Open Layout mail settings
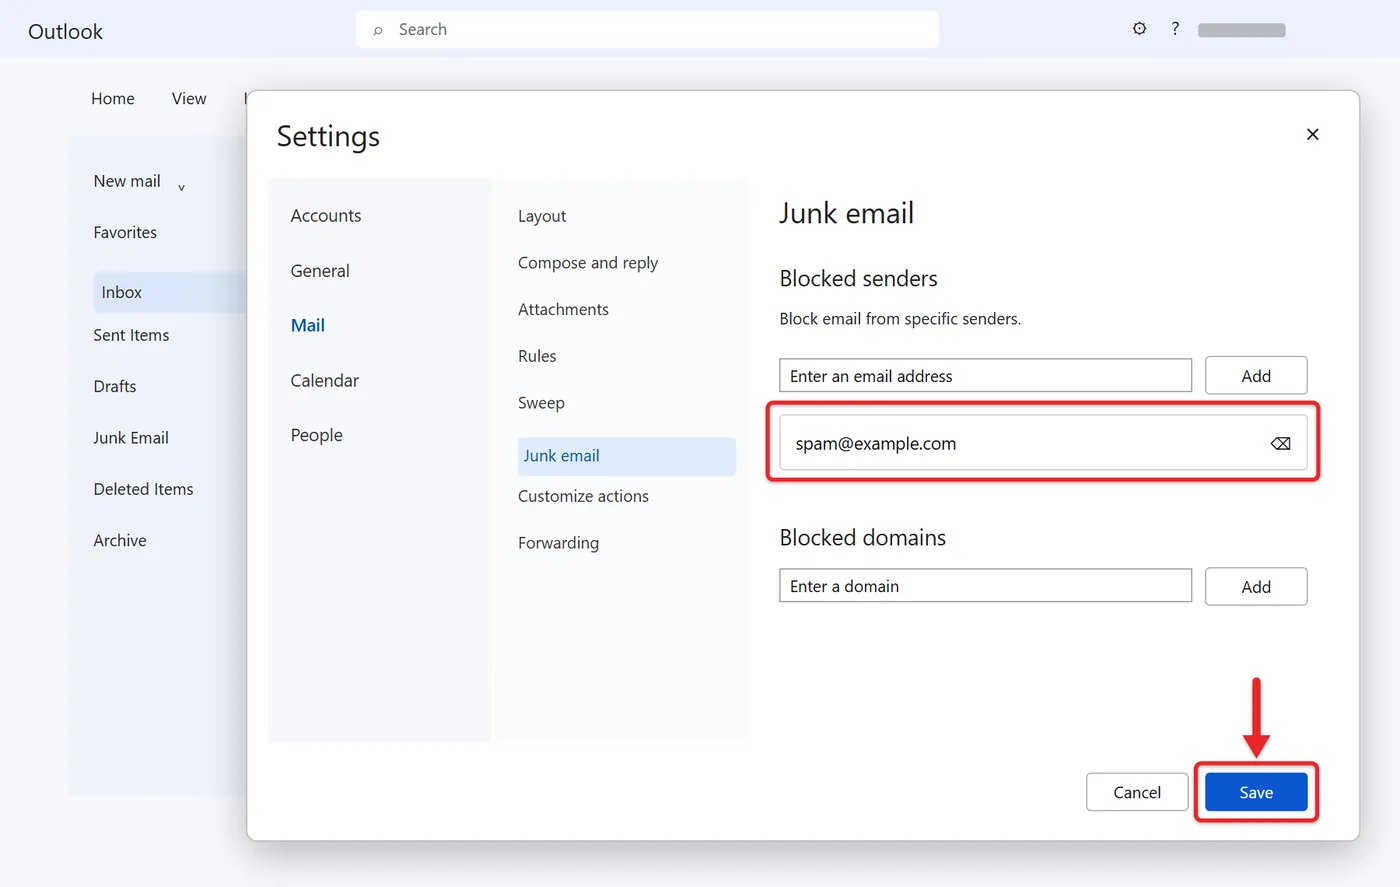Image resolution: width=1400 pixels, height=887 pixels. coord(542,216)
